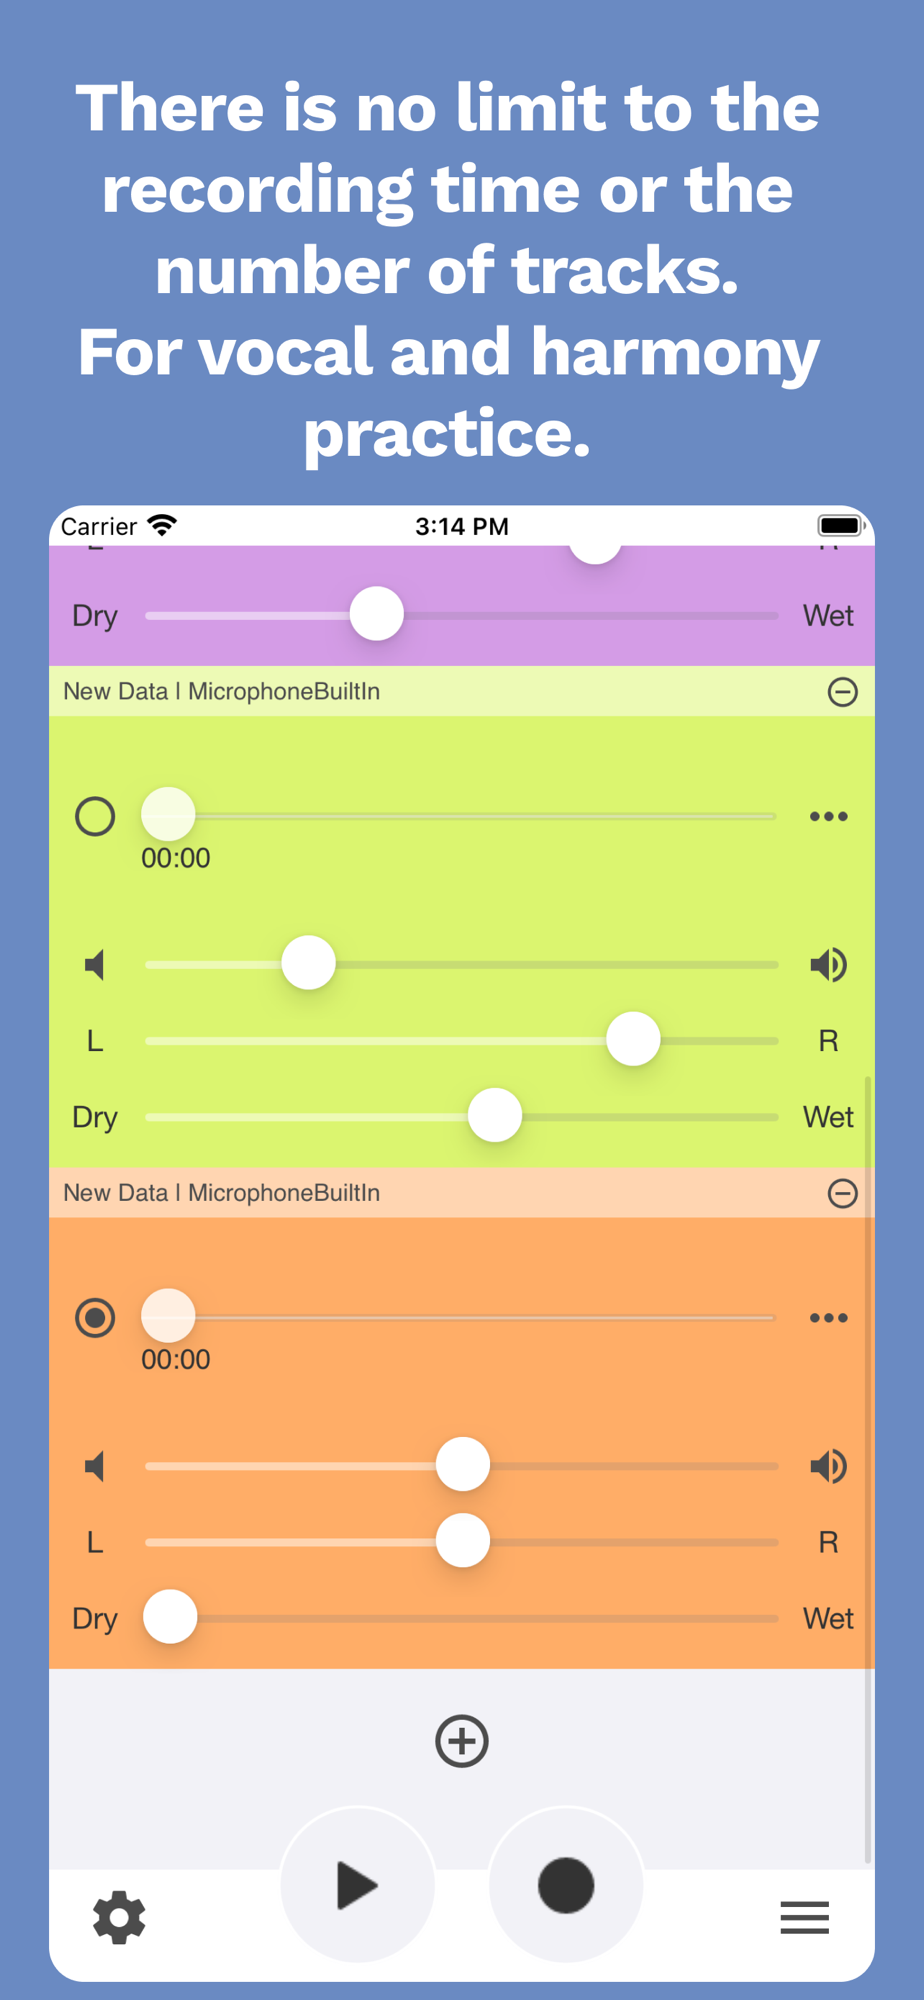Tap the orange track header New Data label
This screenshot has width=924, height=2000.
[x=115, y=1193]
